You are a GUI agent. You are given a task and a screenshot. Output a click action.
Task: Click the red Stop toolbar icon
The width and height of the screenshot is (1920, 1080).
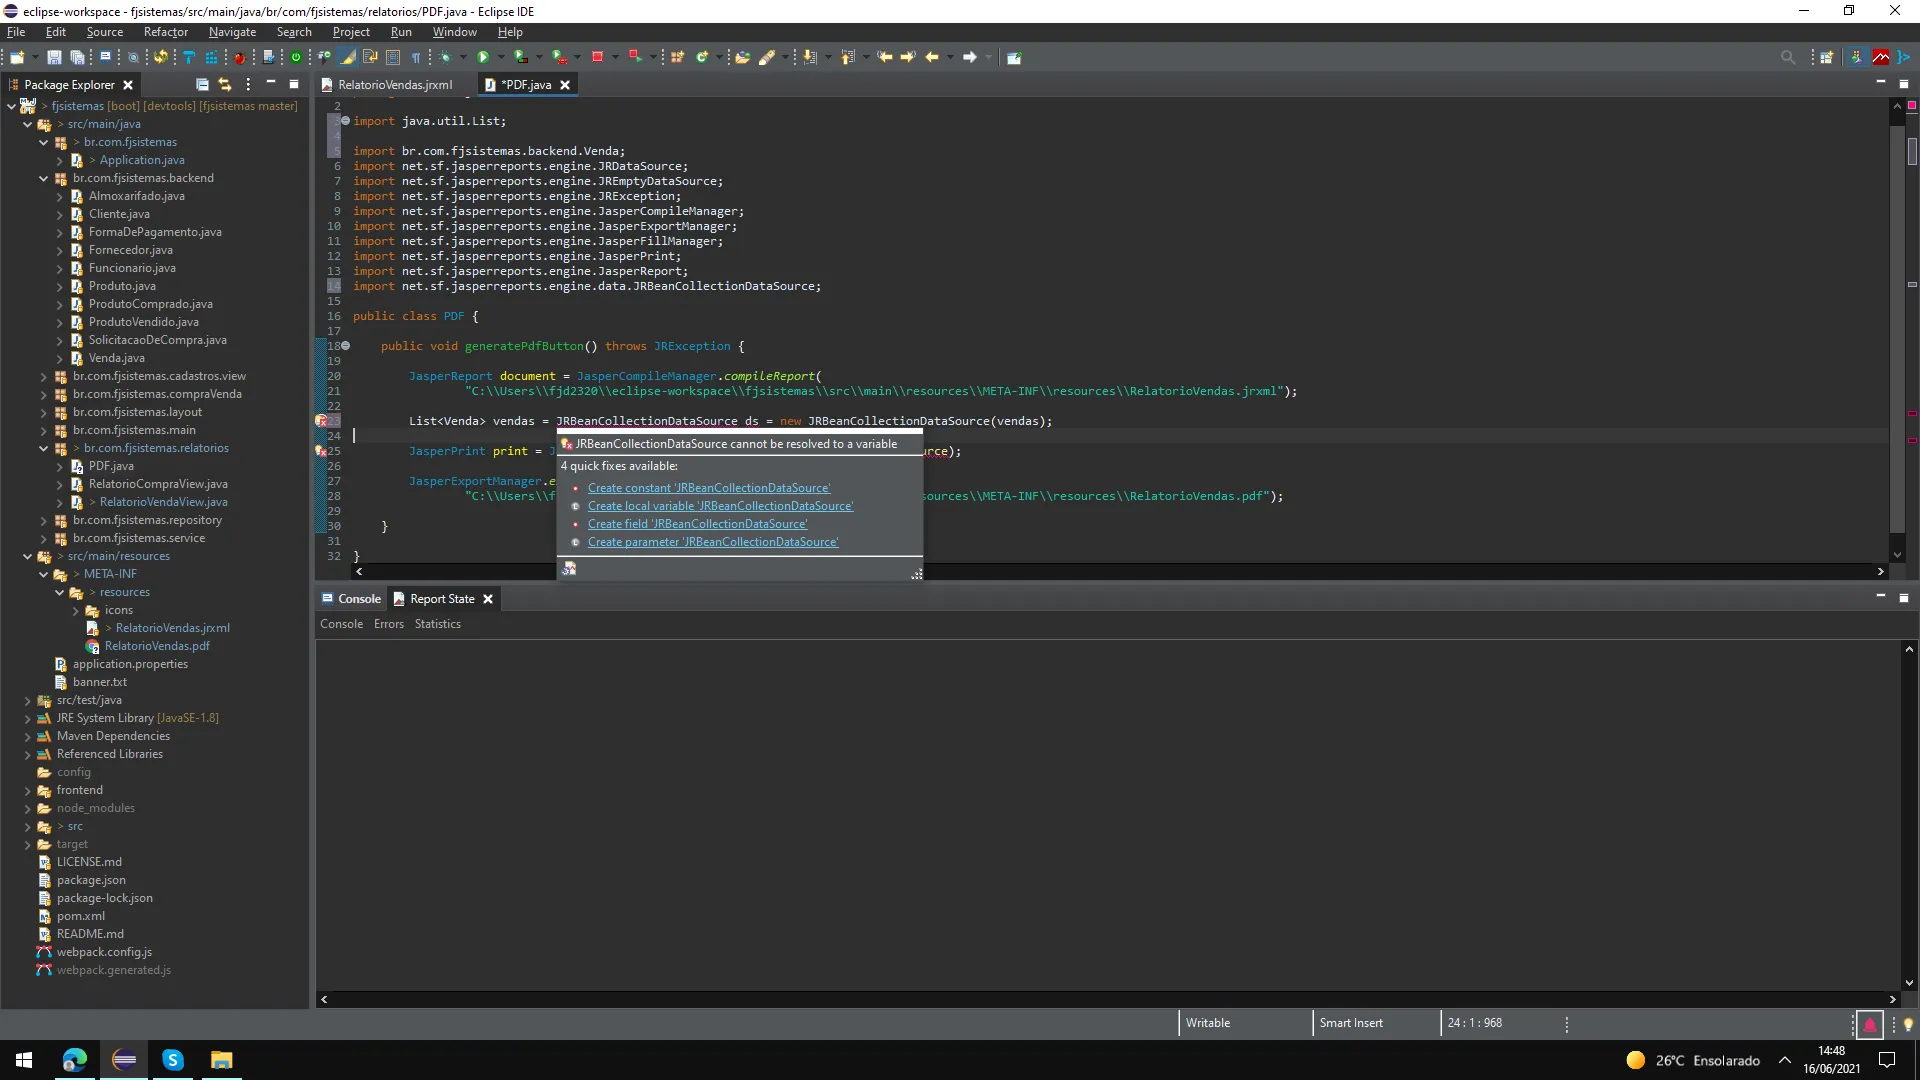(597, 57)
